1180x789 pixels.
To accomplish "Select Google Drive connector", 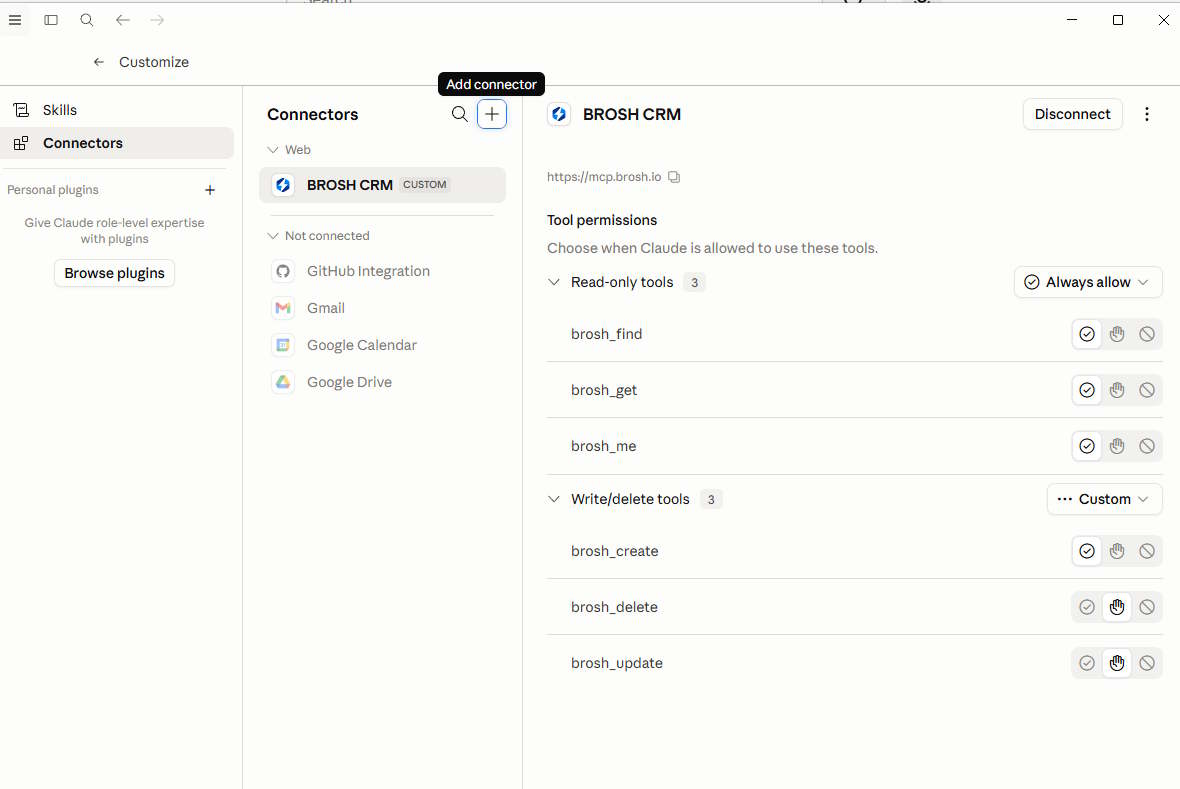I will 382,382.
